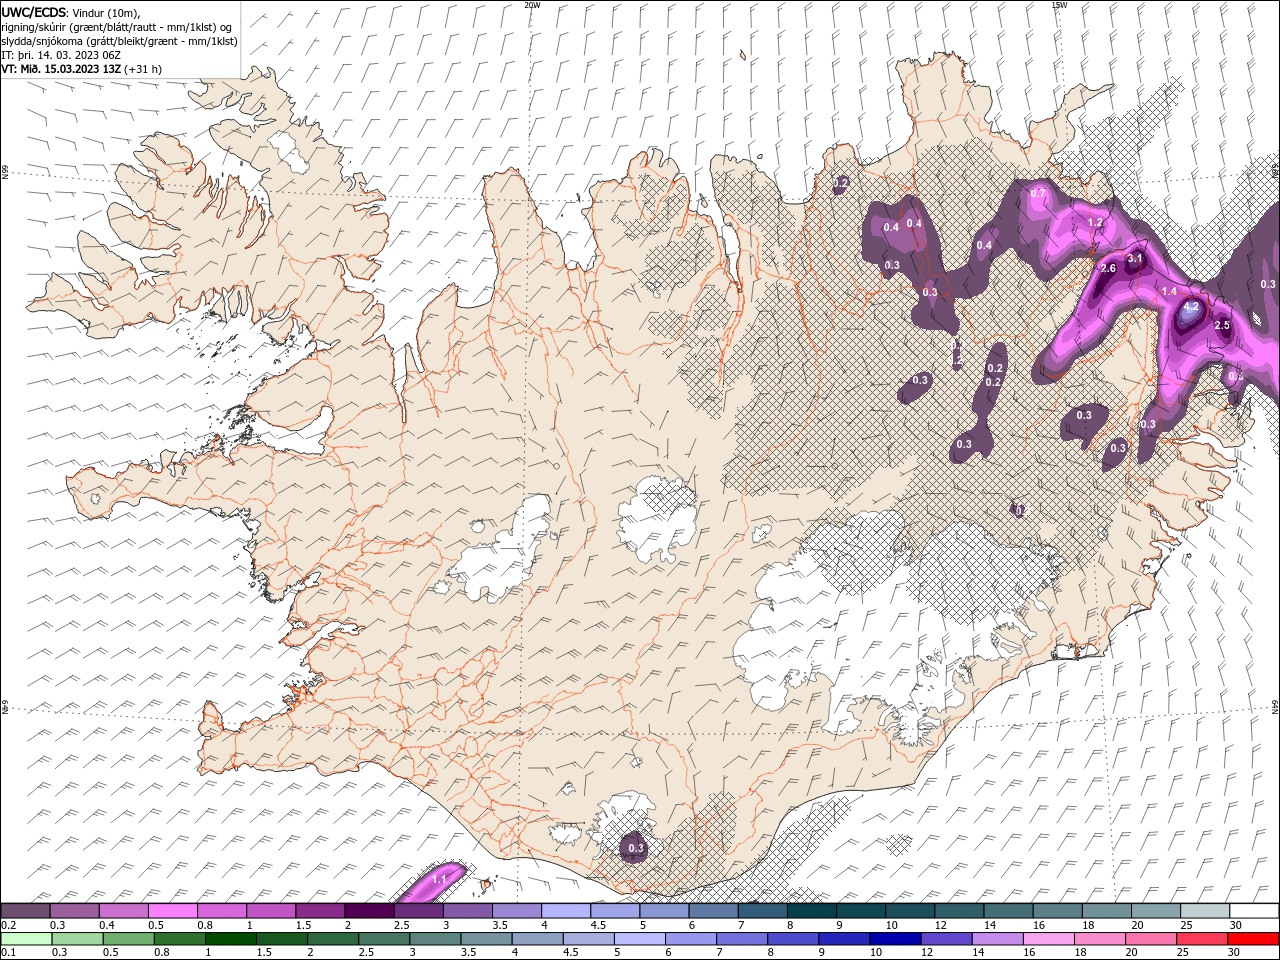Click the white 30 snow legend swatch
Viewport: 1280px width, 960px height.
[1254, 911]
